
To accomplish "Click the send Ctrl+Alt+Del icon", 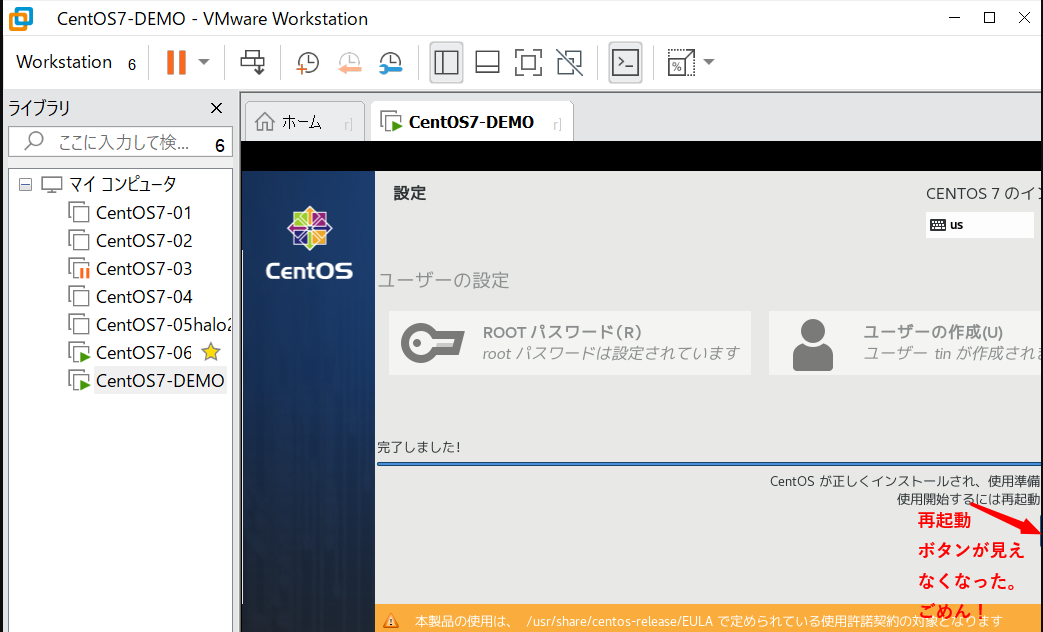I will click(253, 63).
